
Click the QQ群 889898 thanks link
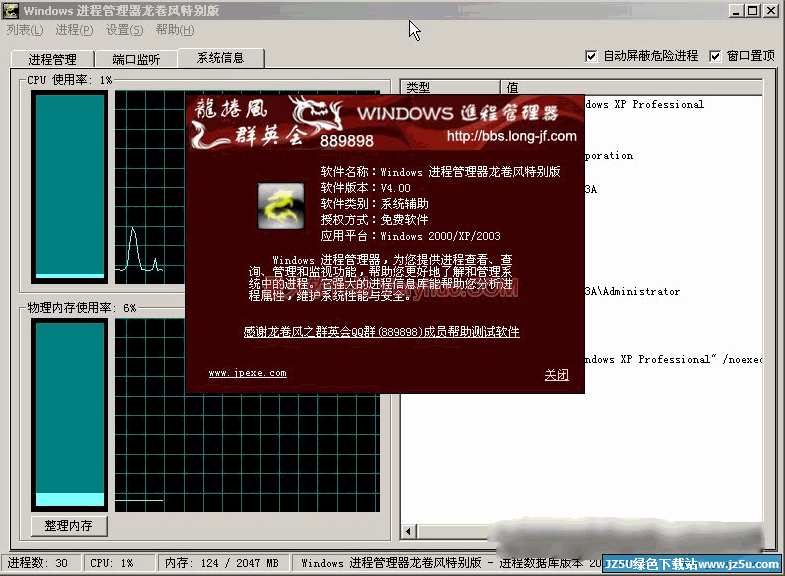381,332
